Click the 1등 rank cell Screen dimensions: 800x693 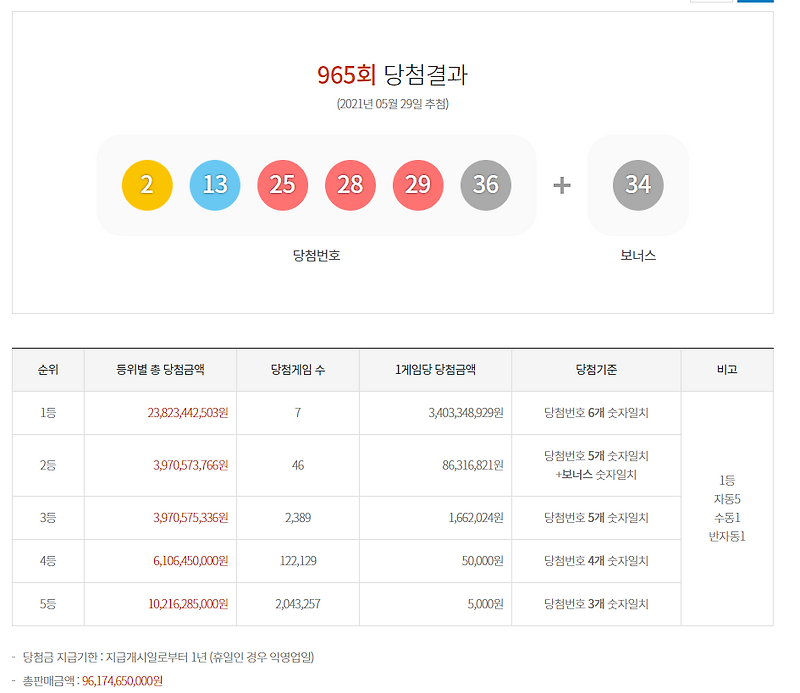click(x=48, y=413)
